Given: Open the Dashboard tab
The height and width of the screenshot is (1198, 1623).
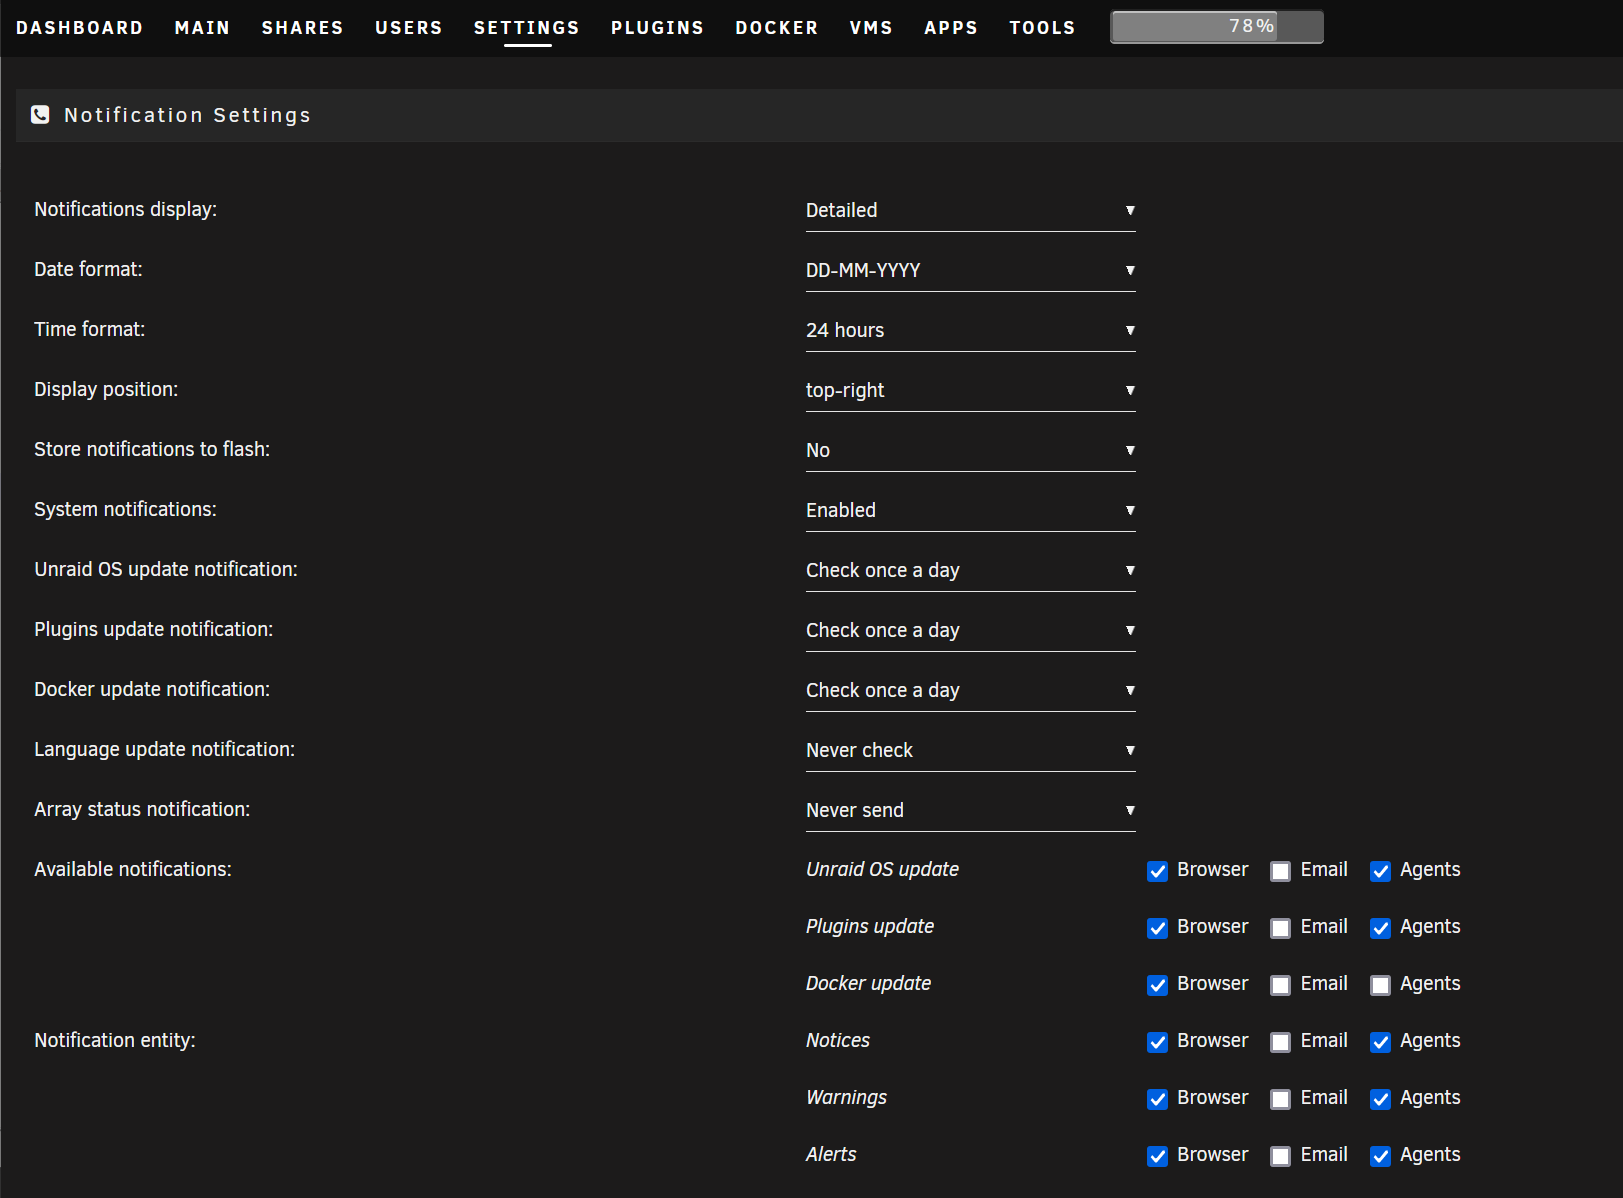Looking at the screenshot, I should (79, 28).
